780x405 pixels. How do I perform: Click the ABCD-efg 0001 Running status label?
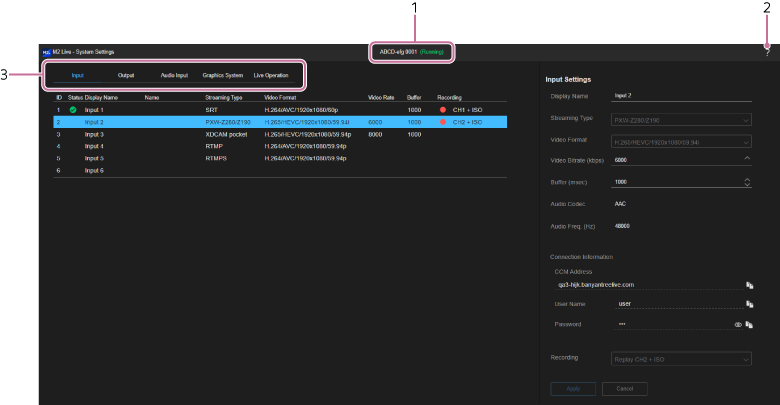[x=411, y=52]
